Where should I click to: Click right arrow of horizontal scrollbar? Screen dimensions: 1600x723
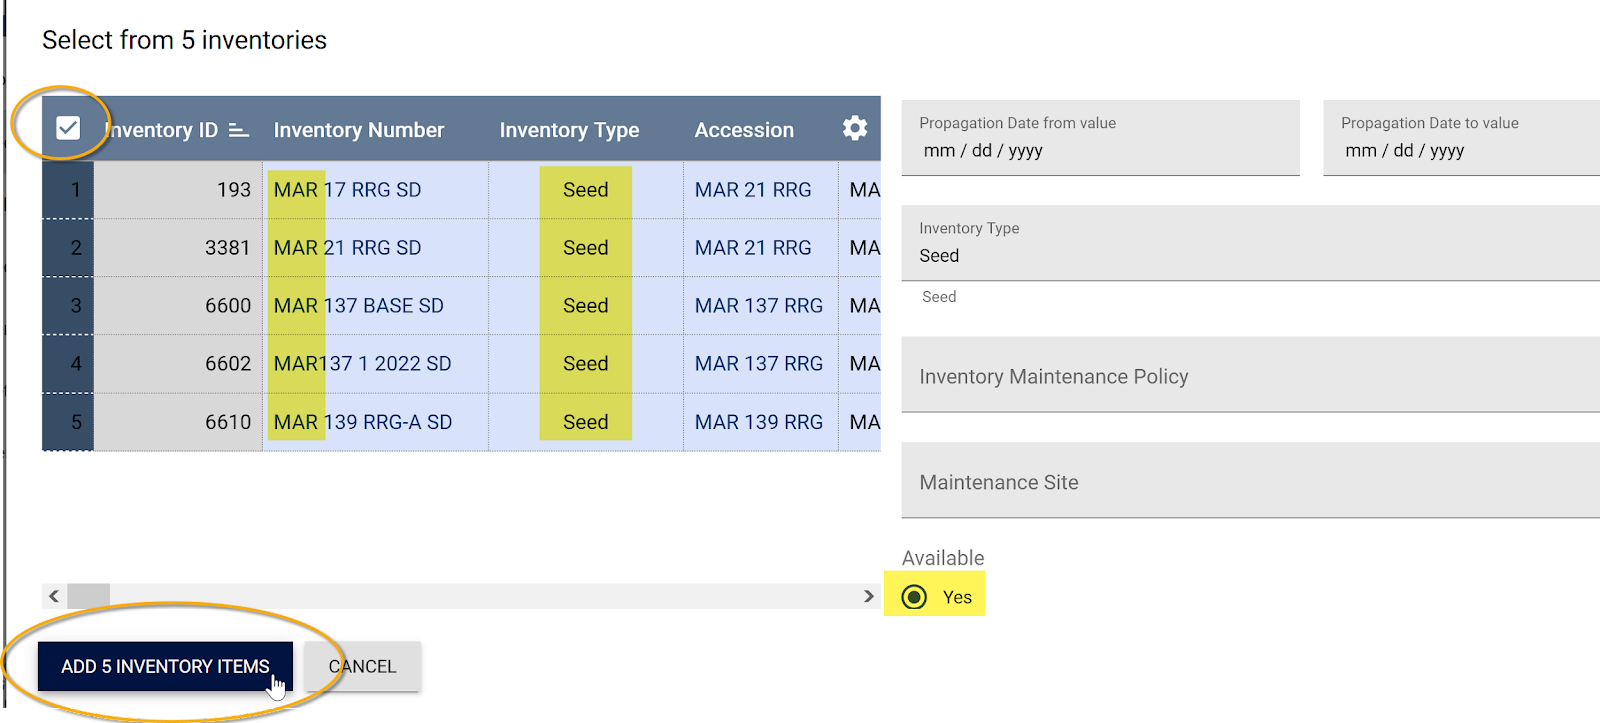868,596
